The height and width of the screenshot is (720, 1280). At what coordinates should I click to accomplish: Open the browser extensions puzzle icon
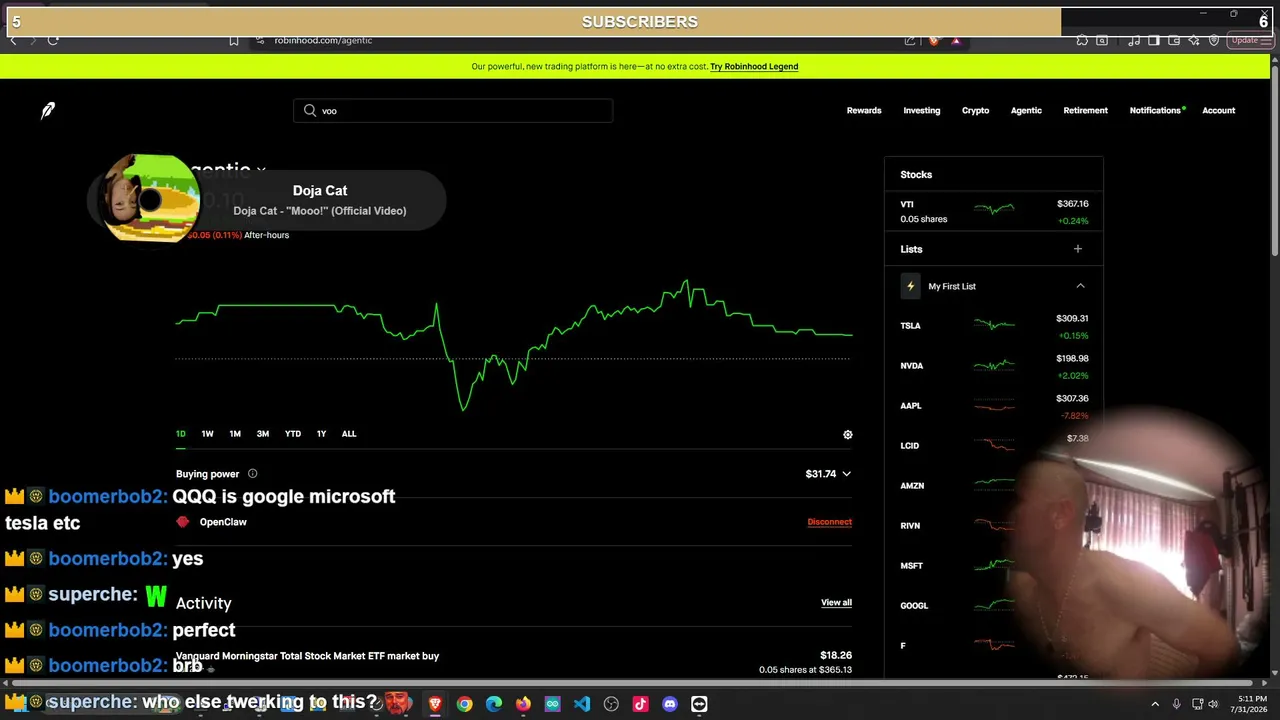pyautogui.click(x=1082, y=40)
